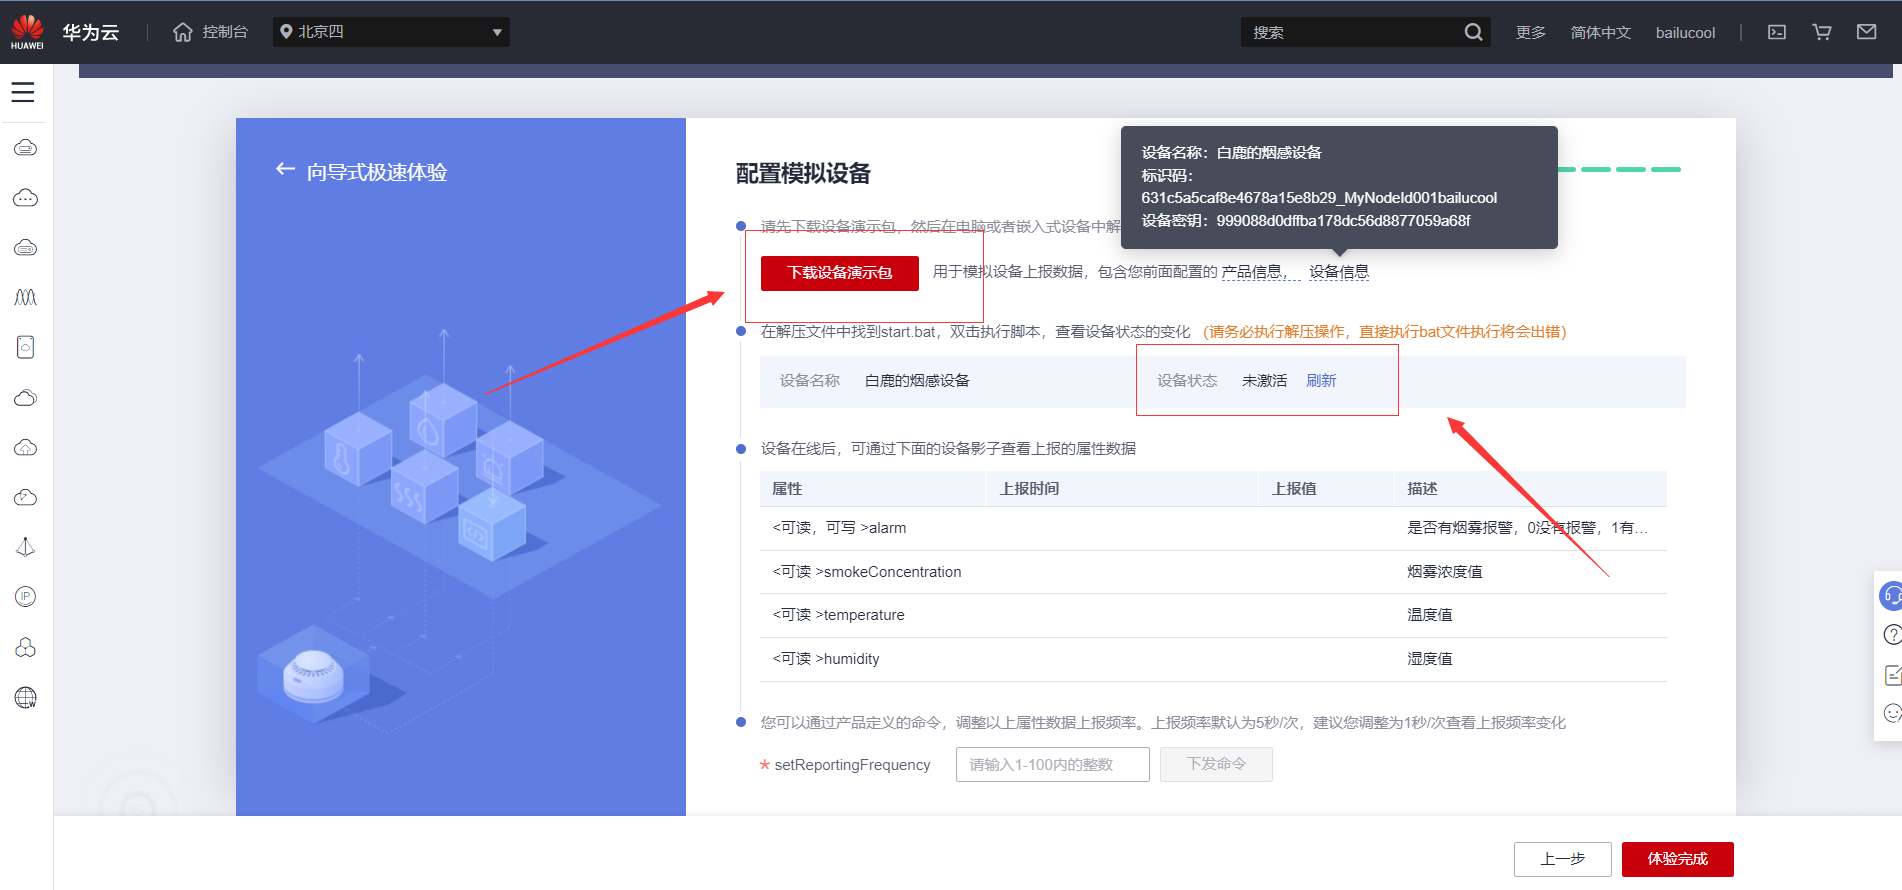Open the feedback note floating icon

1892,675
